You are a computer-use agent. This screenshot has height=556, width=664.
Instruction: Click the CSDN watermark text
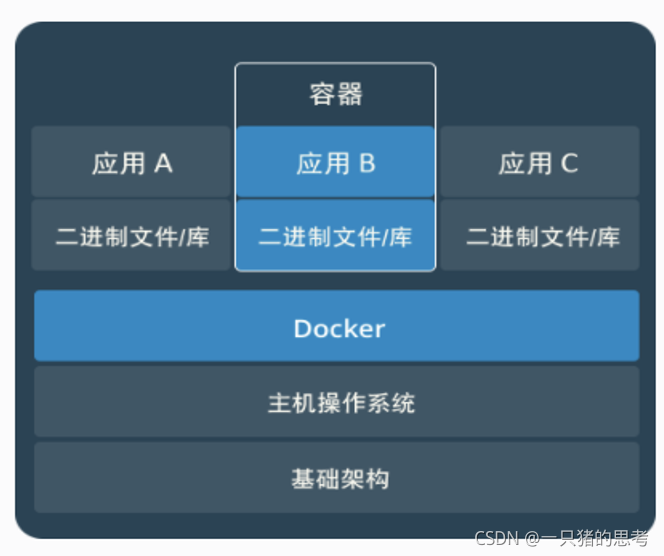(497, 538)
